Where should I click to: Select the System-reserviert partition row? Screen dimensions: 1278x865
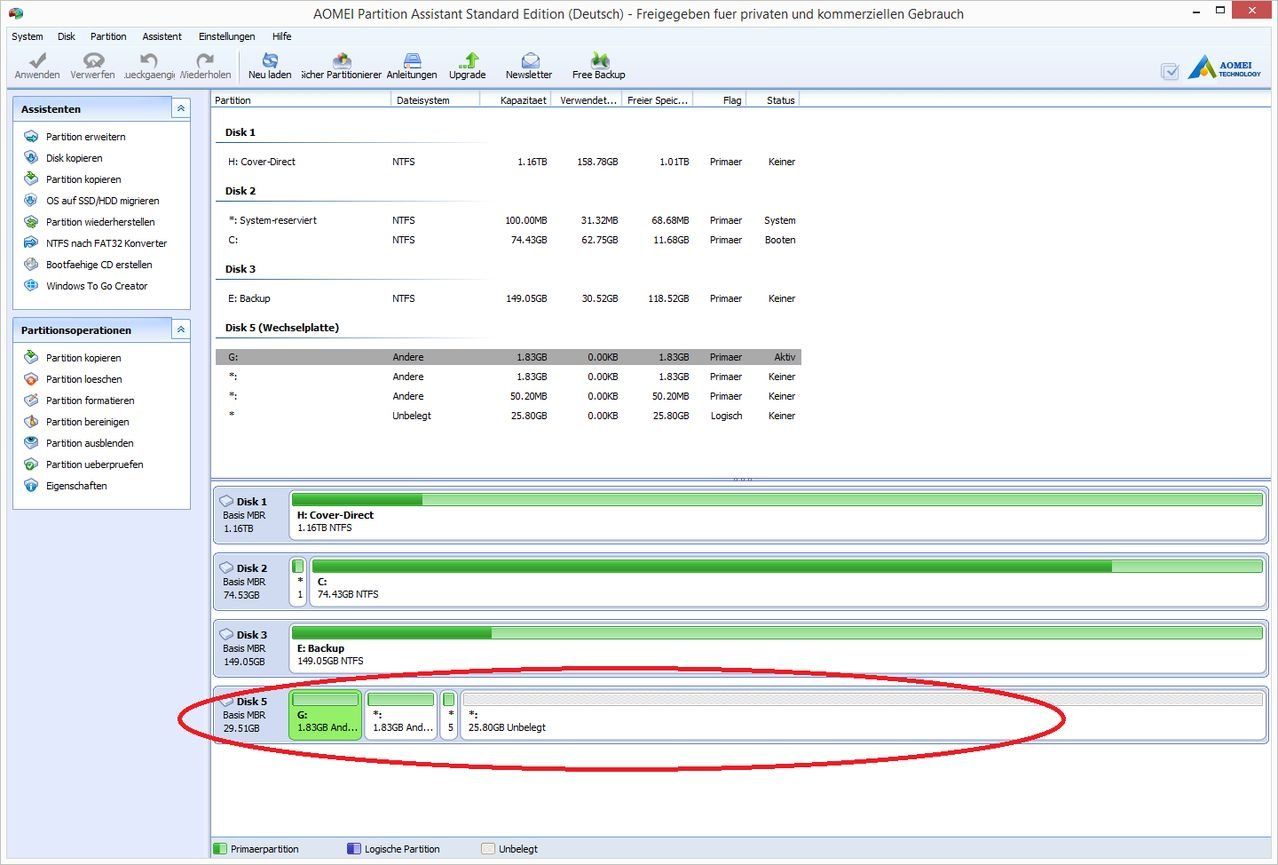508,221
